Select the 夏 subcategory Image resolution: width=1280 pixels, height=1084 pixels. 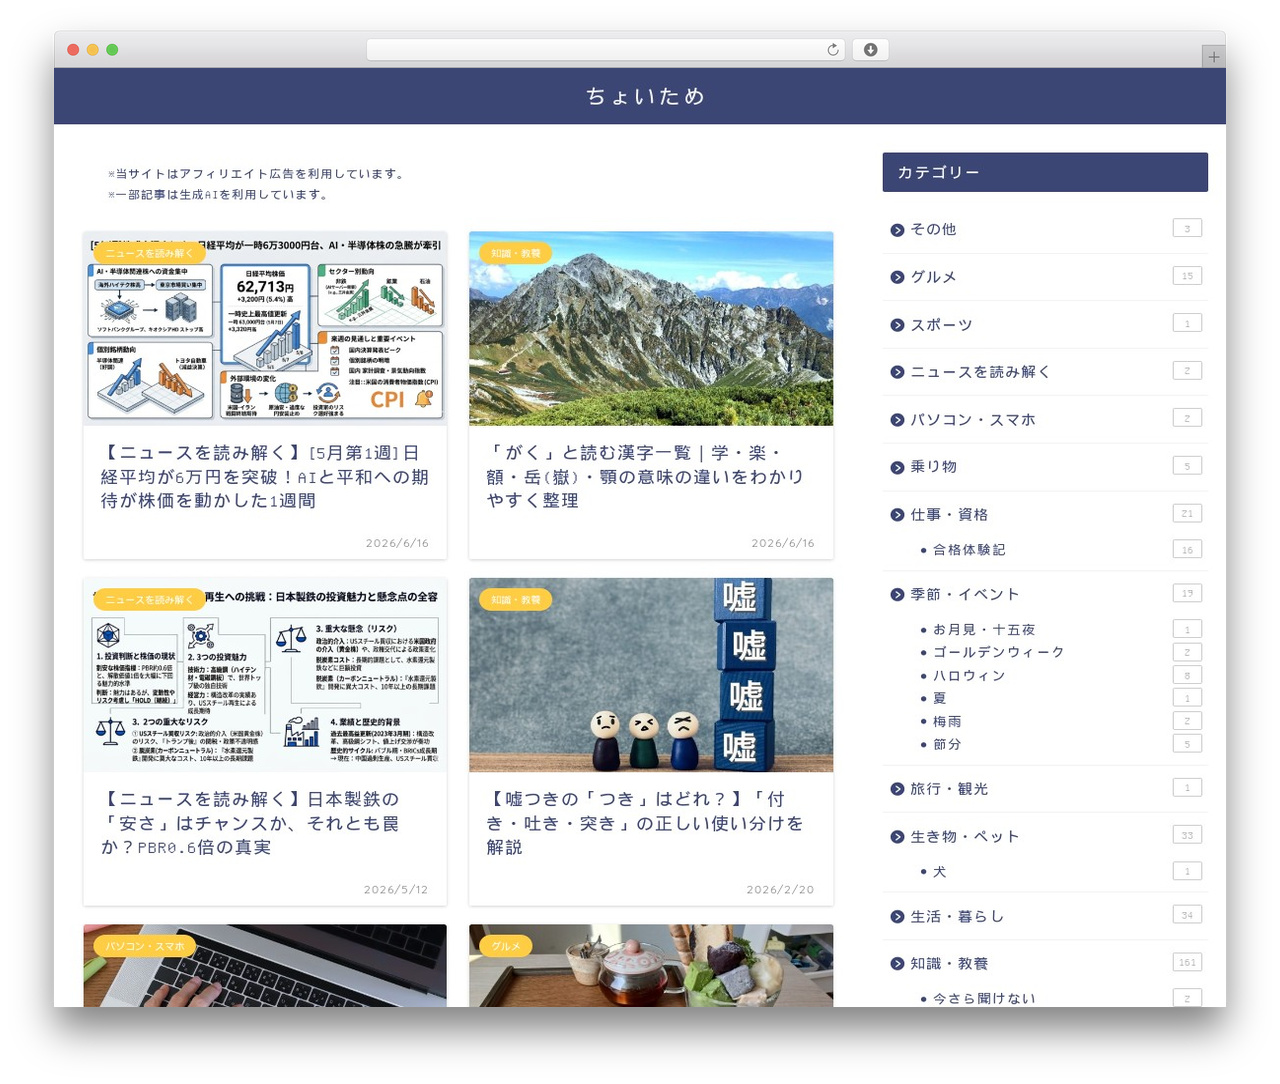(x=939, y=698)
